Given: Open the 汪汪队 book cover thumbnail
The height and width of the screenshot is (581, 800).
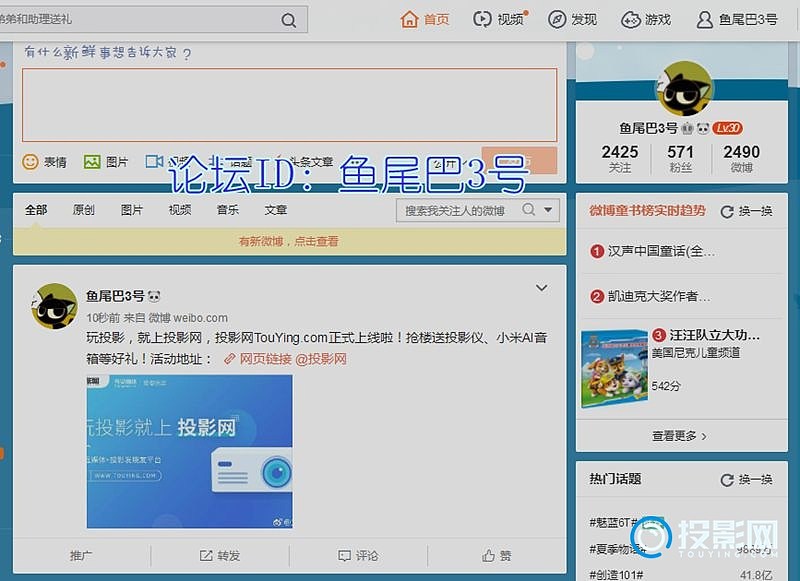Looking at the screenshot, I should (x=614, y=368).
